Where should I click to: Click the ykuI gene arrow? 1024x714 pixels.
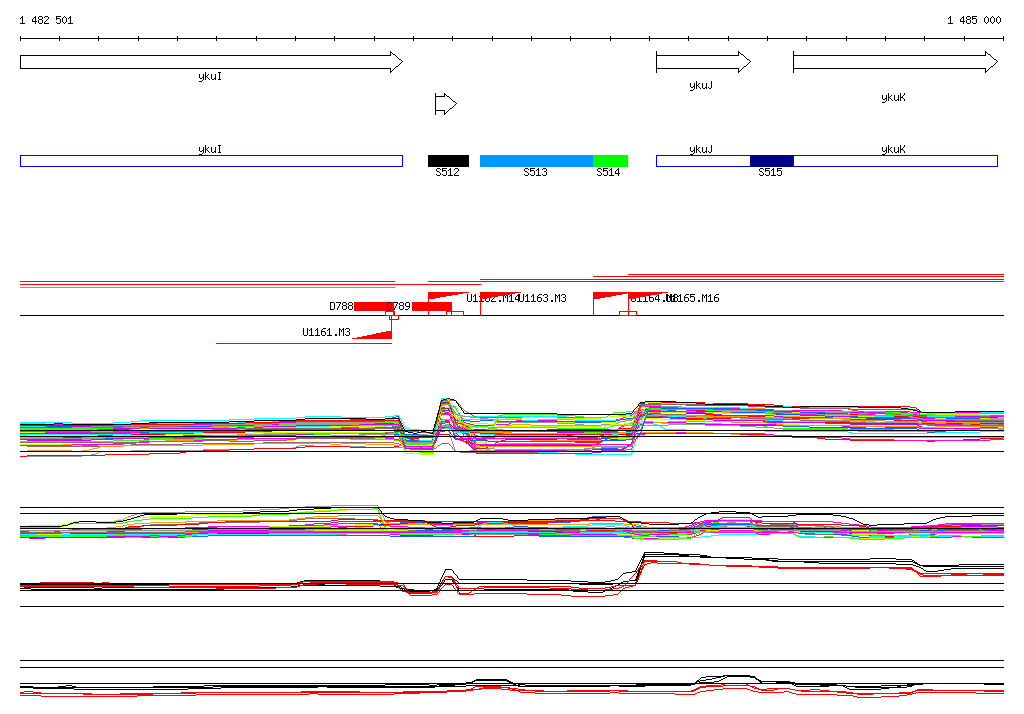(212, 62)
